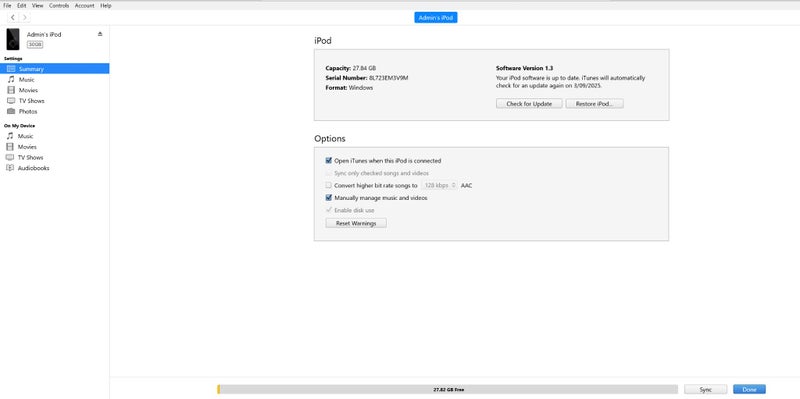800x399 pixels.
Task: Click the TV Shows icon under Settings
Action: pos(11,101)
